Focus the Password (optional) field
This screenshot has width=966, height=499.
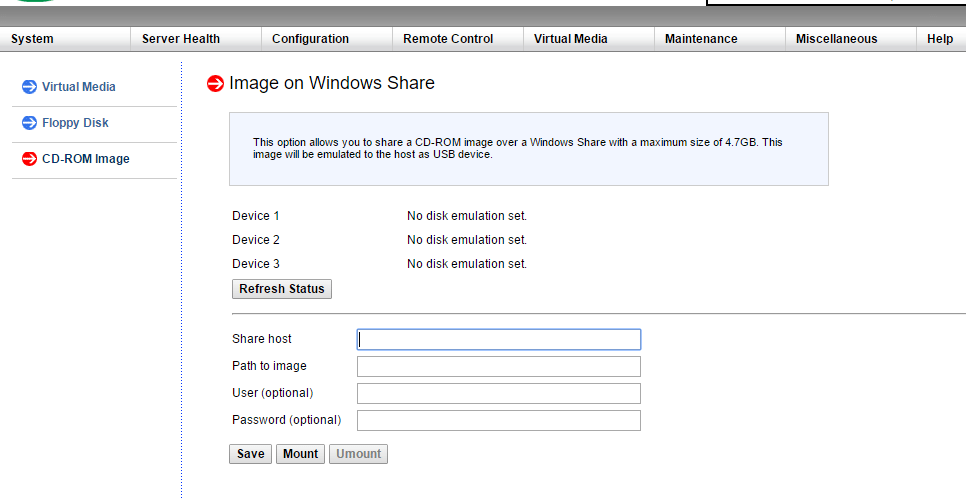[498, 420]
